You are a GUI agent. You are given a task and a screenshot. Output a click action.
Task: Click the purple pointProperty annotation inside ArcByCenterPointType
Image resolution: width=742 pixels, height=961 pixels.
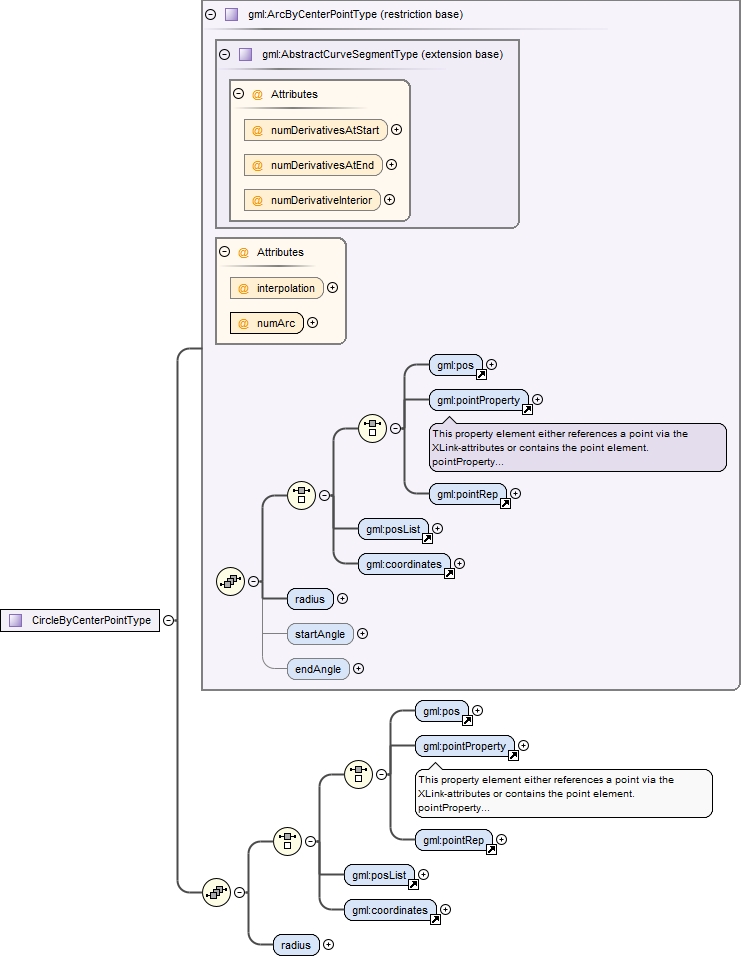(578, 447)
